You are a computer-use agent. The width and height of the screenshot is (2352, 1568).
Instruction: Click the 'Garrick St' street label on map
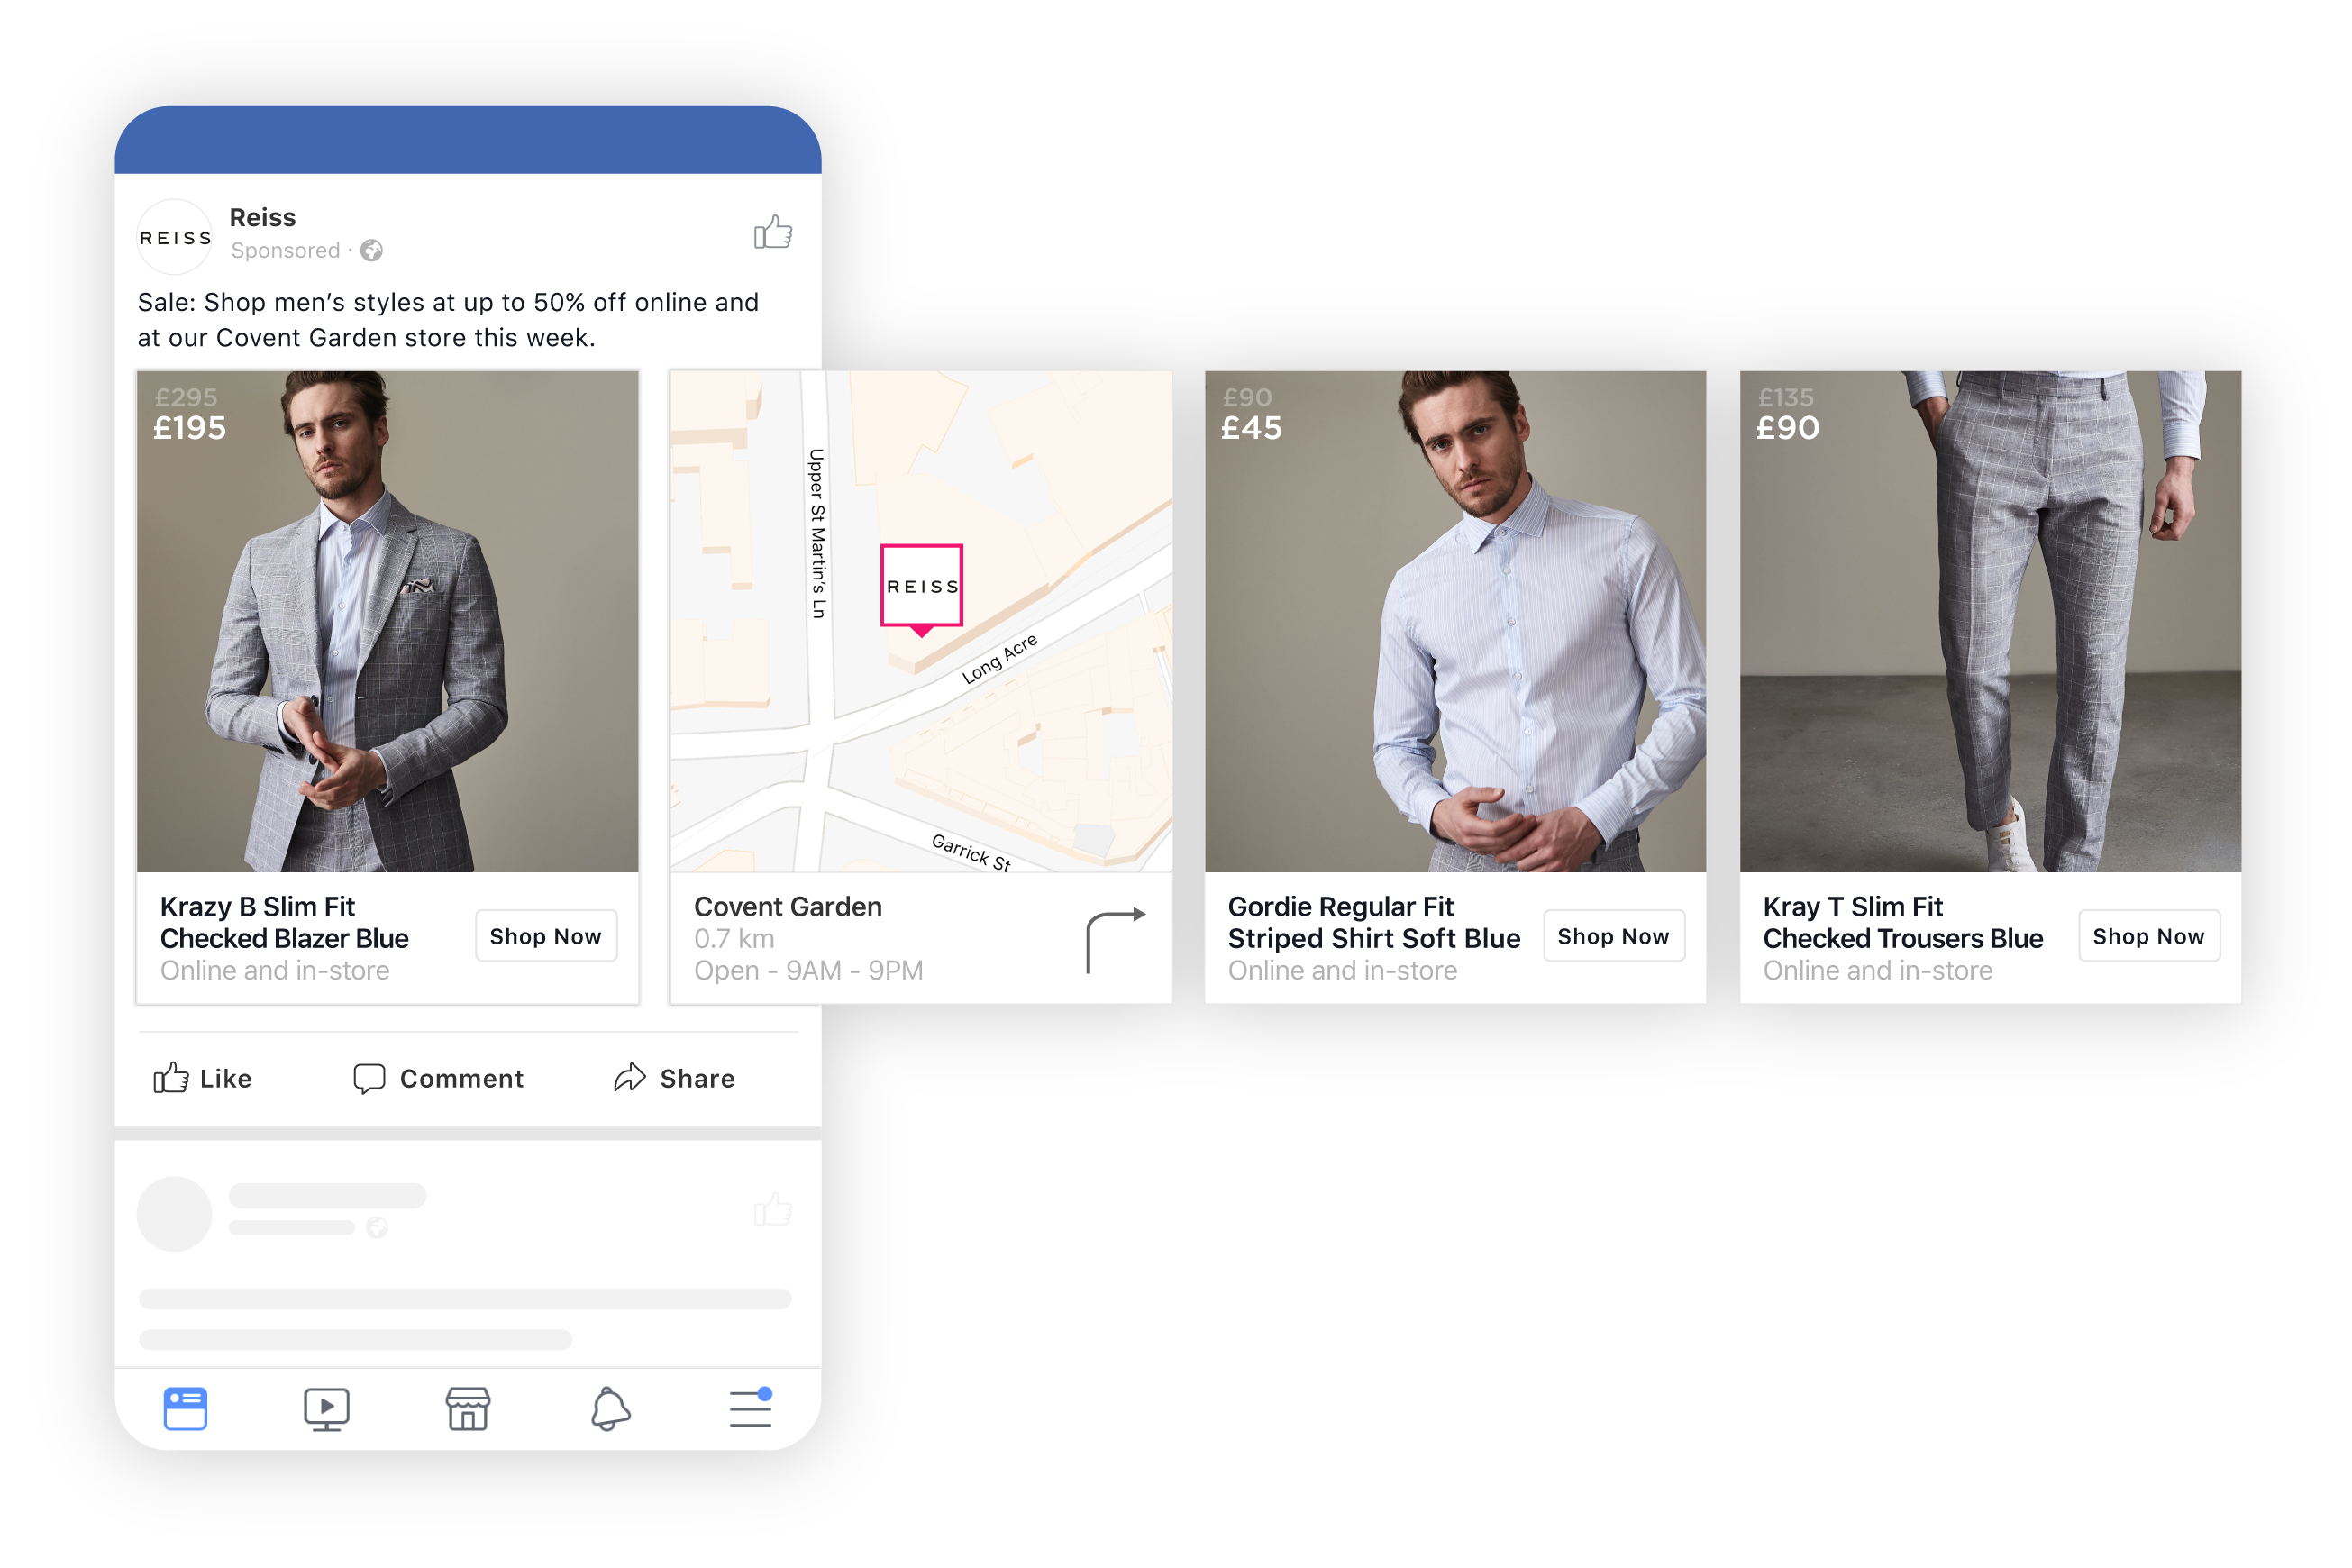click(971, 852)
